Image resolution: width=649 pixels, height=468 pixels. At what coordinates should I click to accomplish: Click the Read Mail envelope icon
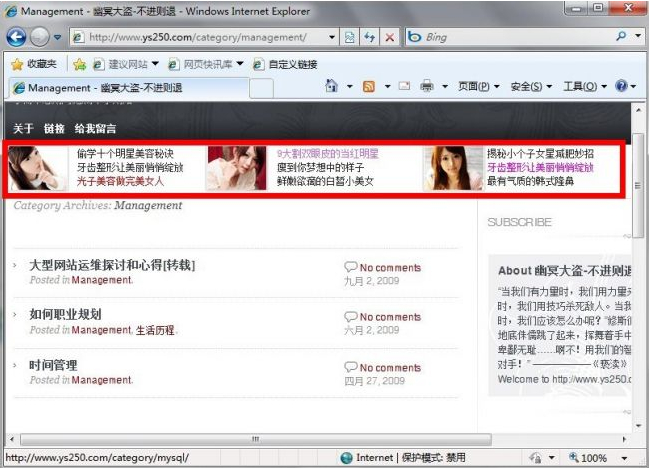[x=404, y=87]
